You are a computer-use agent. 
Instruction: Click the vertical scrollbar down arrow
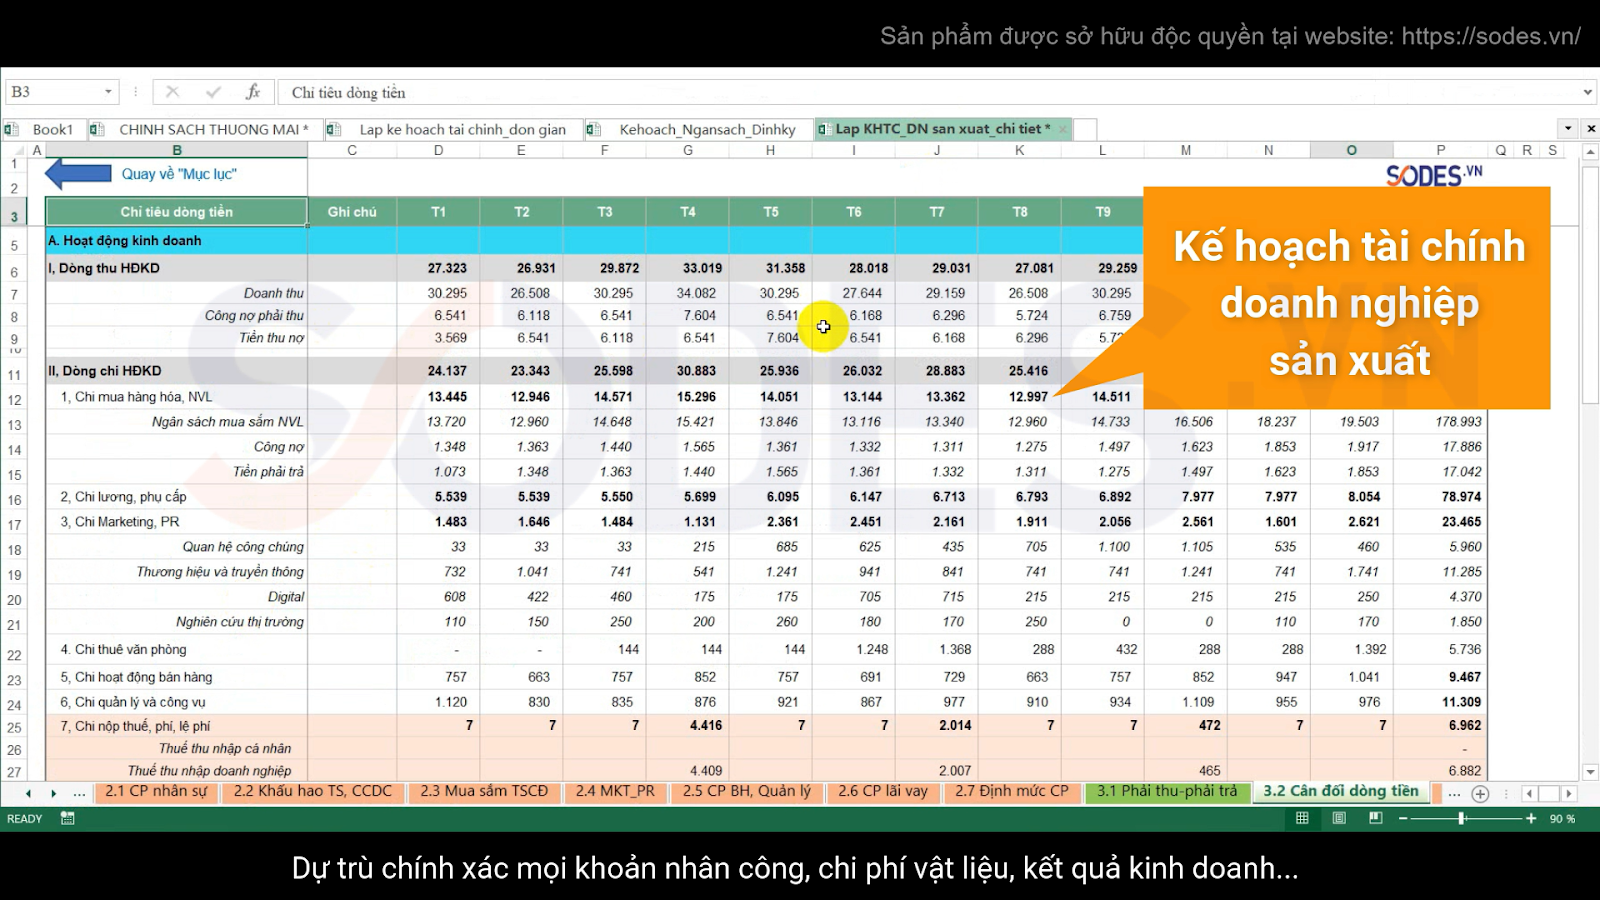pyautogui.click(x=1591, y=772)
